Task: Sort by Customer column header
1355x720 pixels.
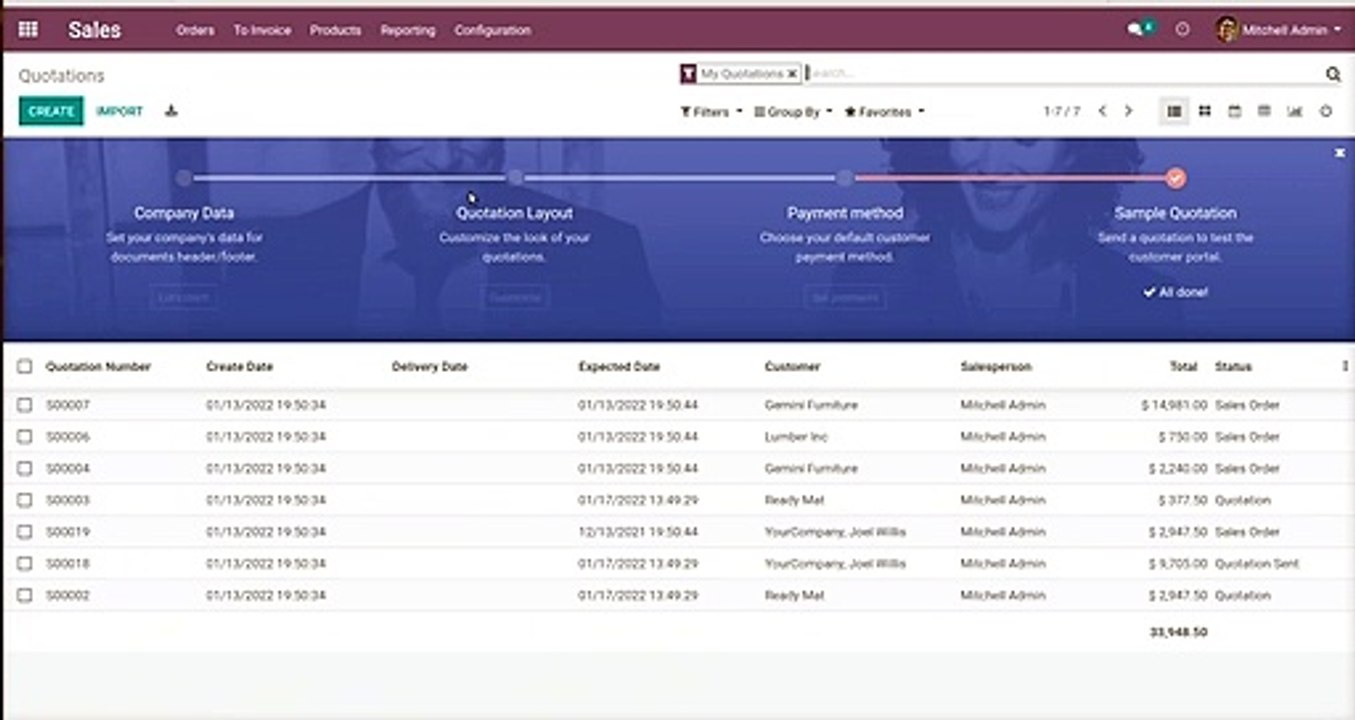Action: coord(792,367)
